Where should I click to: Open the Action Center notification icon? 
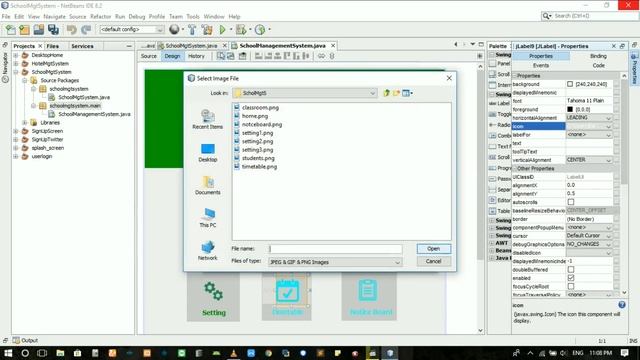pos(624,353)
